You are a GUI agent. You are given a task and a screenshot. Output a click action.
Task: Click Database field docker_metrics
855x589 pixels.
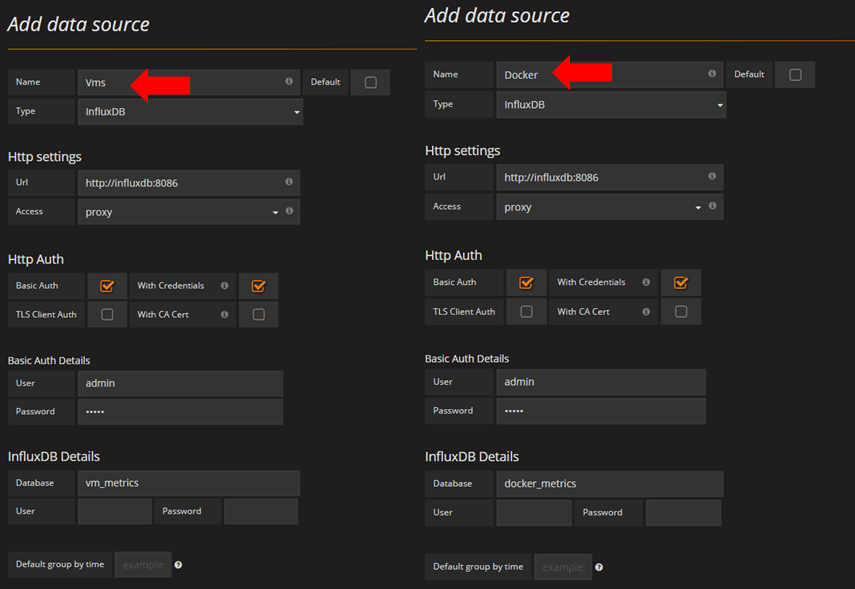pos(610,484)
